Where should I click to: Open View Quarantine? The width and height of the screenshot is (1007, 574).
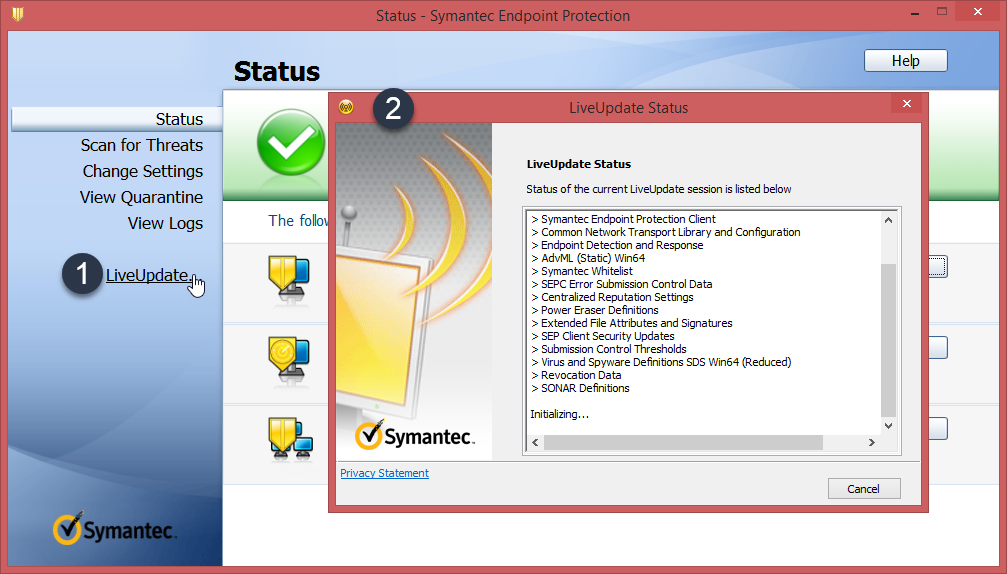[x=141, y=197]
